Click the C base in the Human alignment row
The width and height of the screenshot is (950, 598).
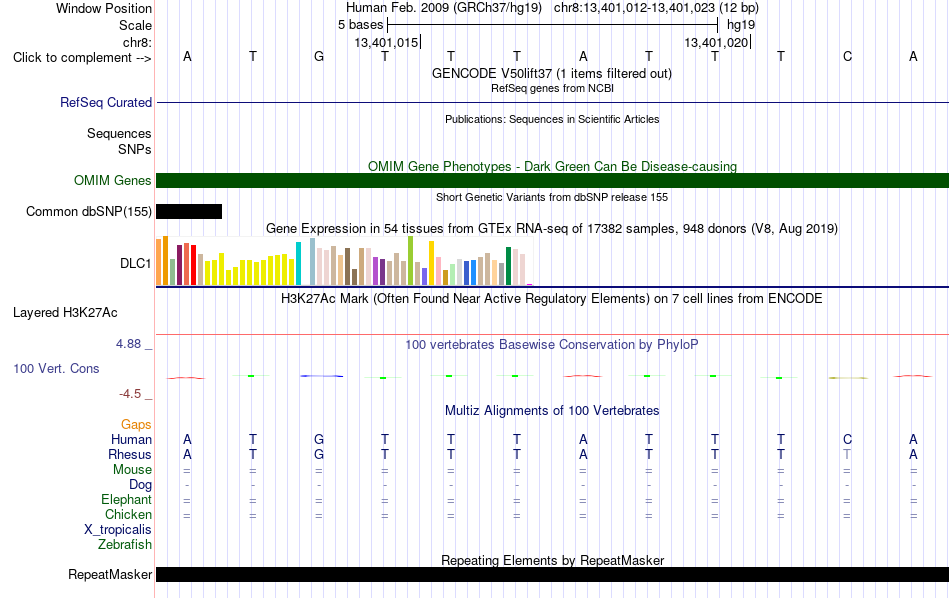(x=847, y=439)
